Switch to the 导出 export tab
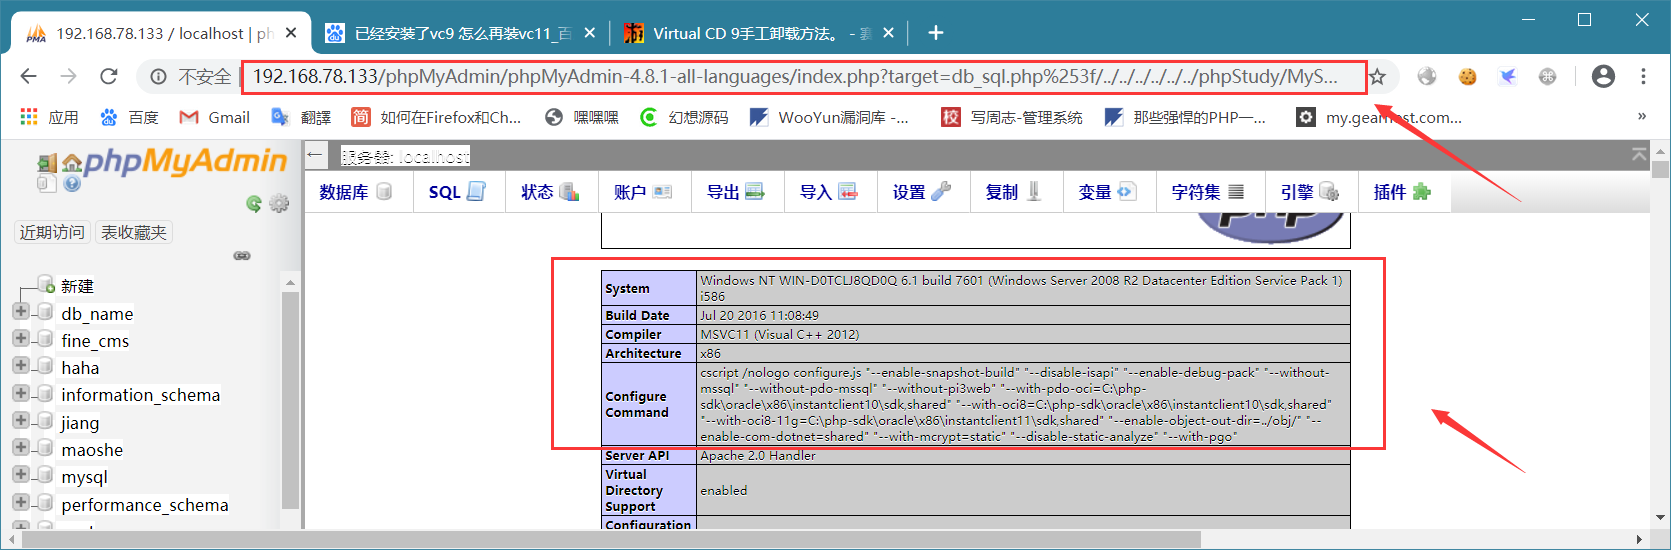 click(737, 192)
